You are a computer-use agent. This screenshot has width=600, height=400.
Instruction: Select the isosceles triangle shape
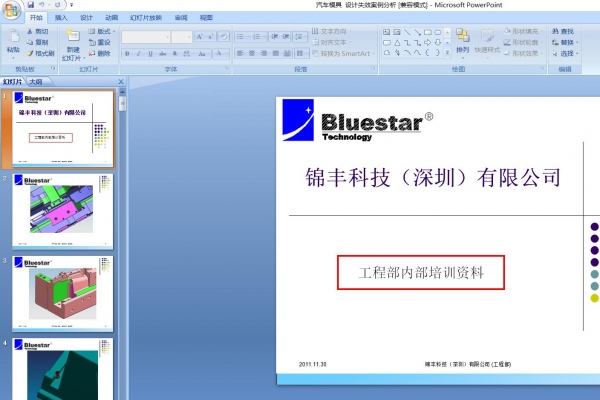tap(397, 42)
